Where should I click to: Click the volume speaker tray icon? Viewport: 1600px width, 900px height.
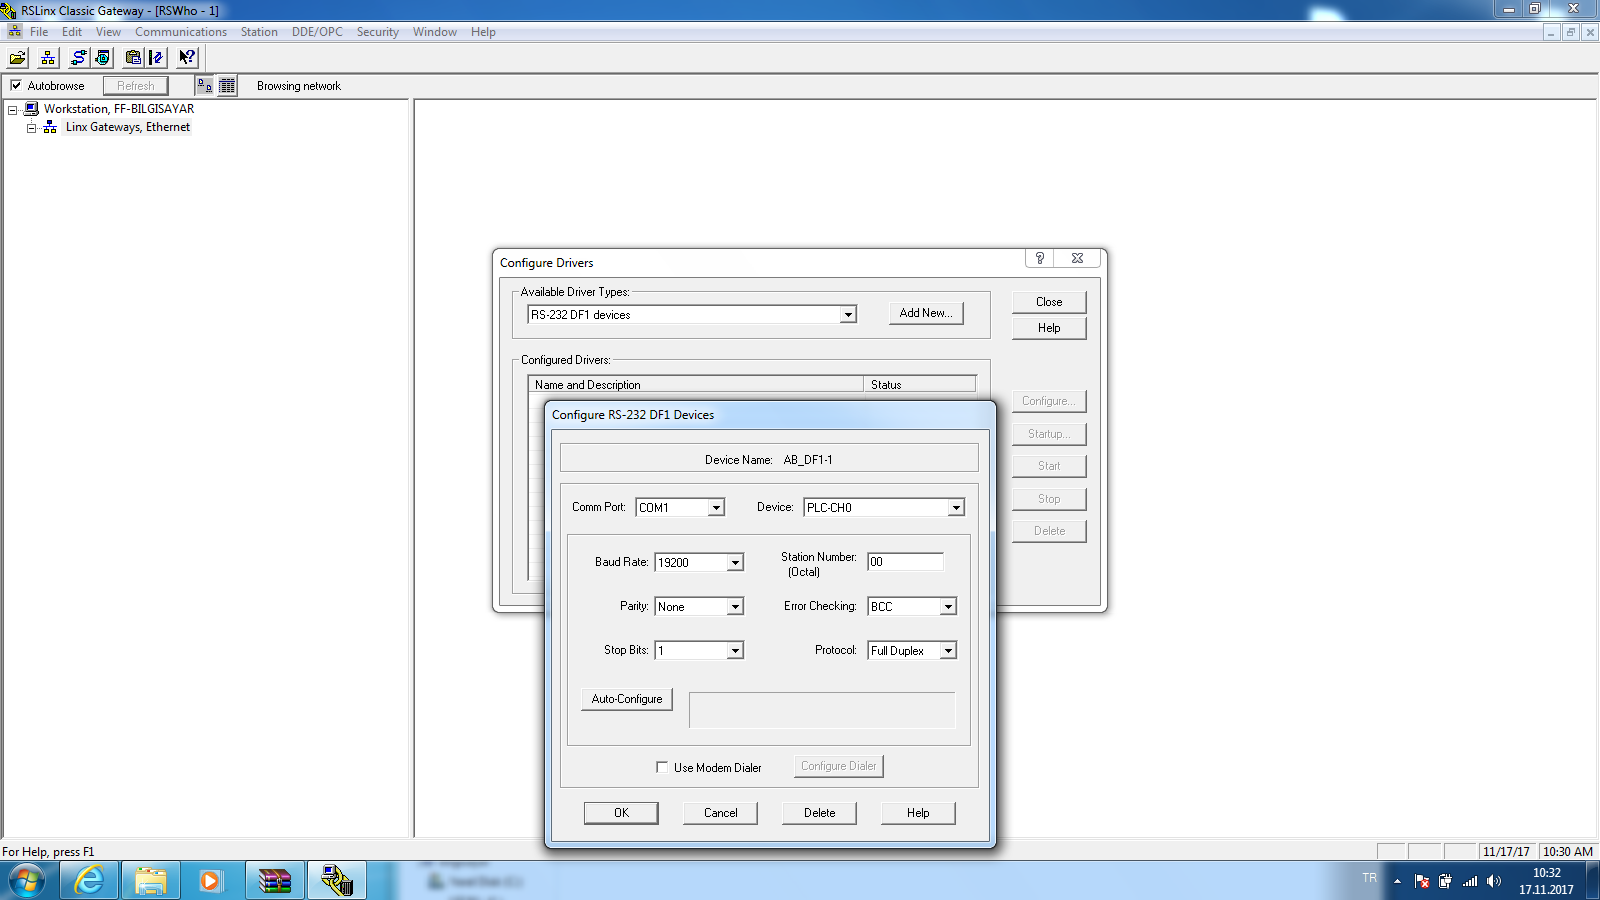tap(1494, 881)
